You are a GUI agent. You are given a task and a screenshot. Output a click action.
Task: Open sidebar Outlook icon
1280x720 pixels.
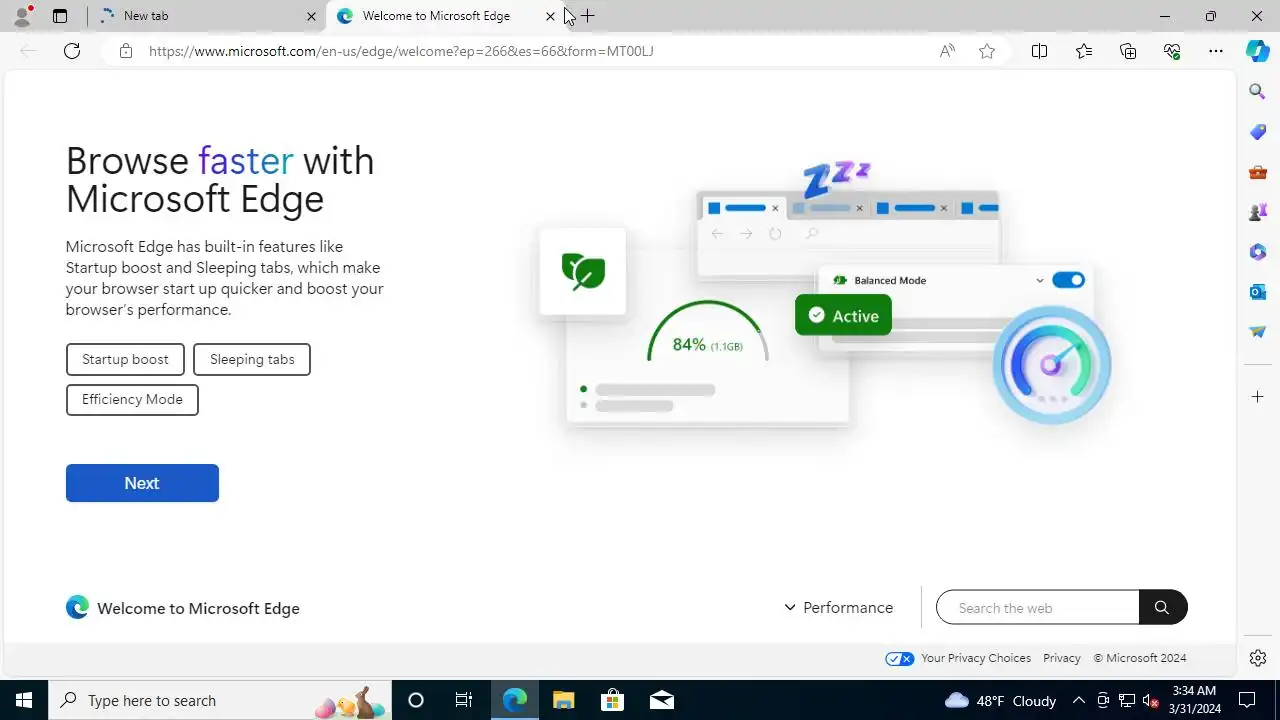coord(1258,291)
